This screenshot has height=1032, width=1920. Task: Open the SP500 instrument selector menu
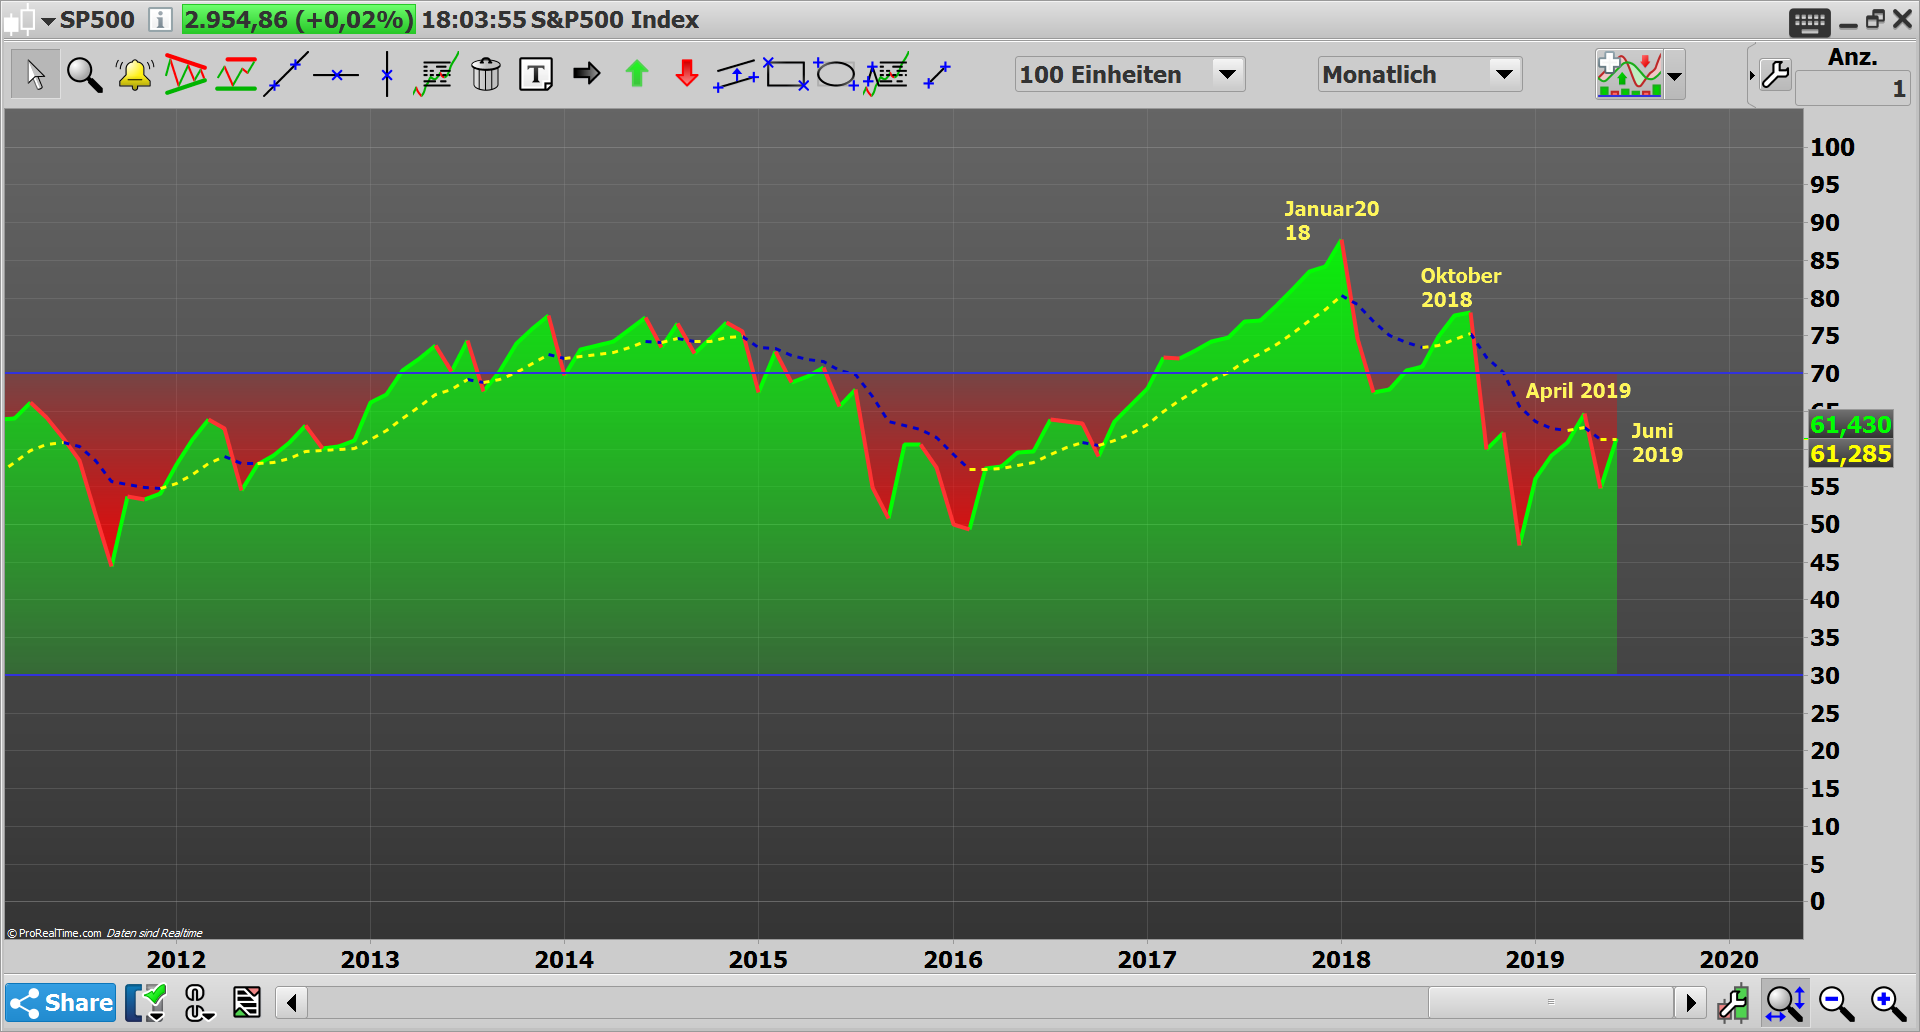[x=47, y=20]
